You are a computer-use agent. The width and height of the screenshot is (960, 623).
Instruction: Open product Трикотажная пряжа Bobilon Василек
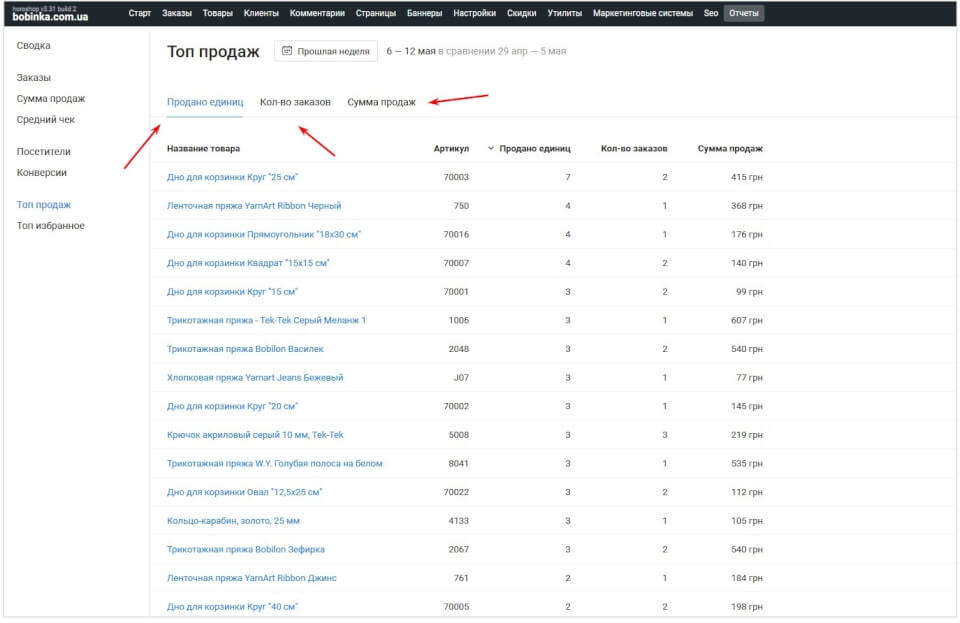pyautogui.click(x=245, y=349)
